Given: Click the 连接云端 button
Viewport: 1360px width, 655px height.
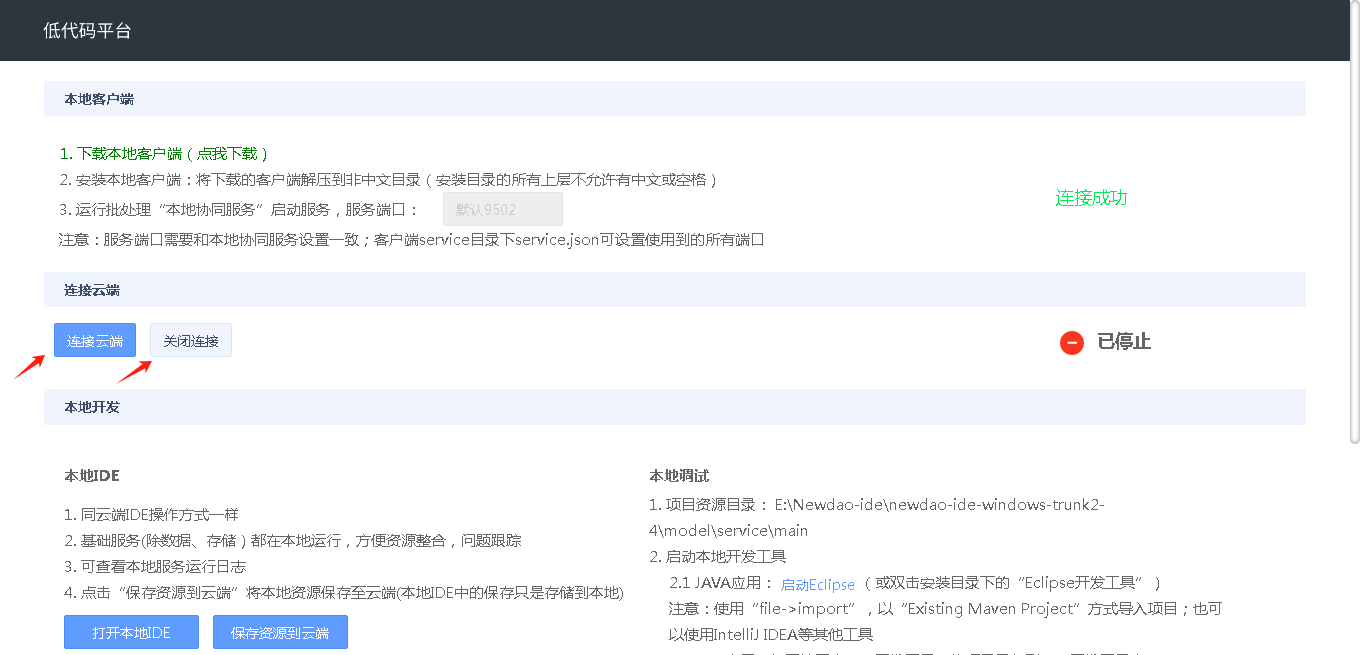Looking at the screenshot, I should click(x=95, y=341).
